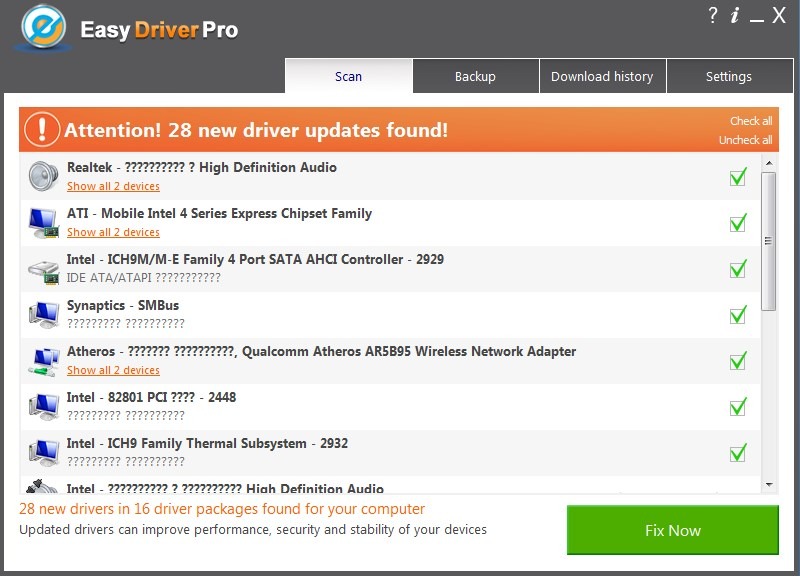Open the info 'i' icon
This screenshot has width=800, height=576.
[x=735, y=15]
